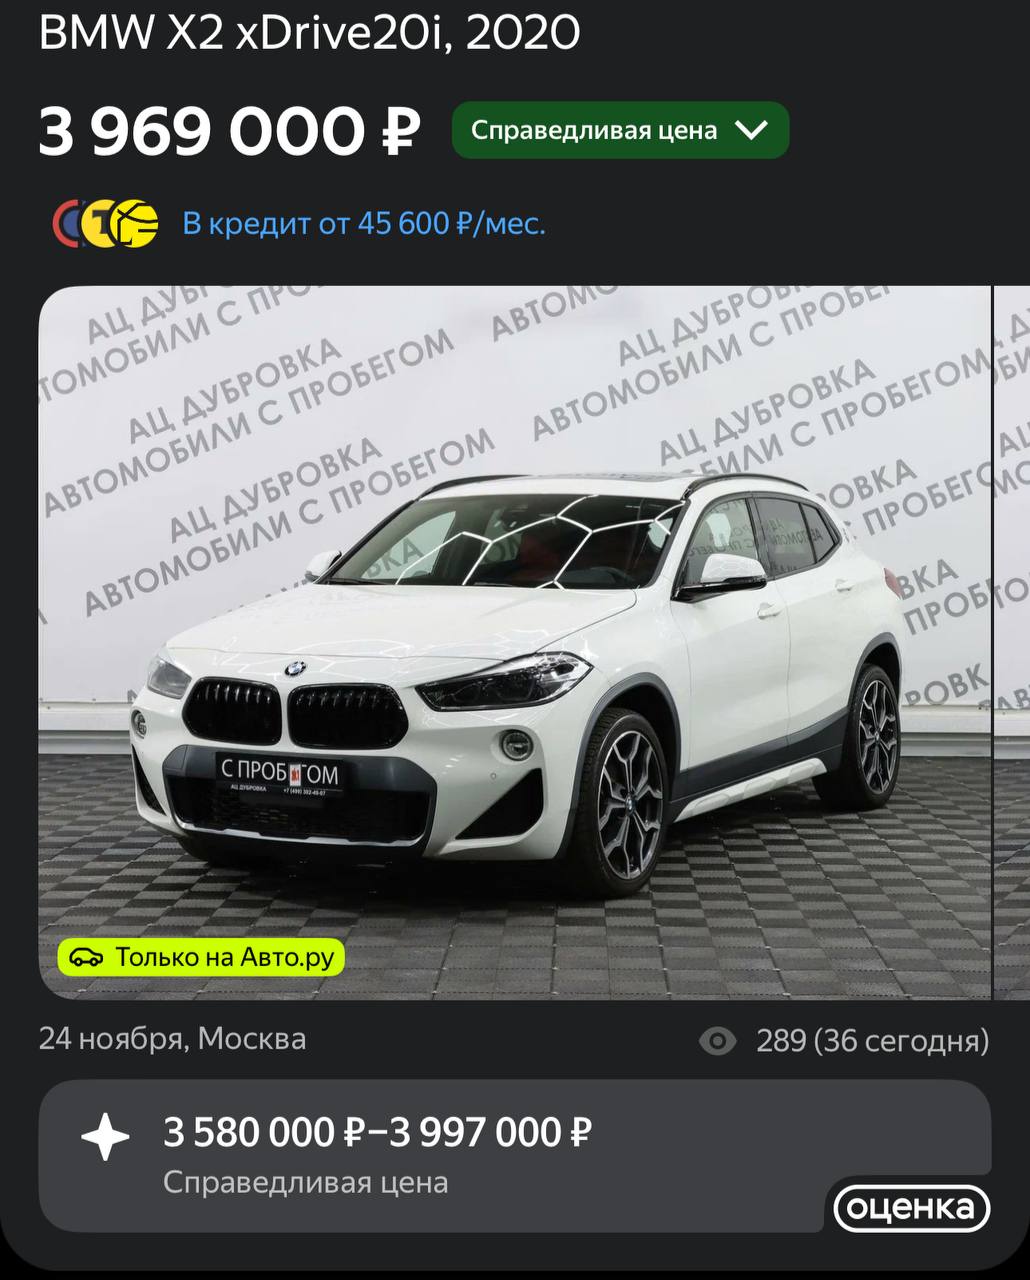Image resolution: width=1030 pixels, height=1280 pixels.
Task: Tap the Справедливая цена caption in the card
Action: coord(305,1182)
